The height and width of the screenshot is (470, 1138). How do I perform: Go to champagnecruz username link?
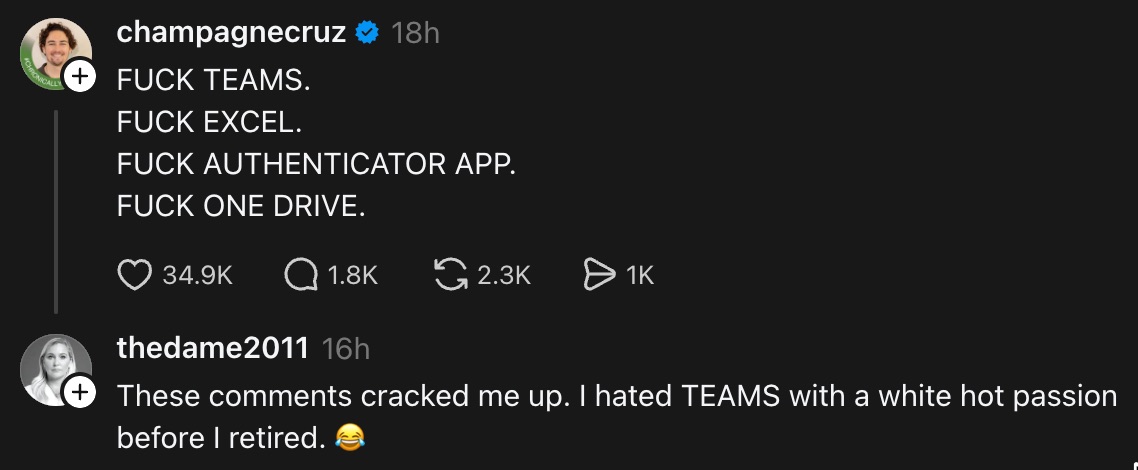click(x=231, y=33)
